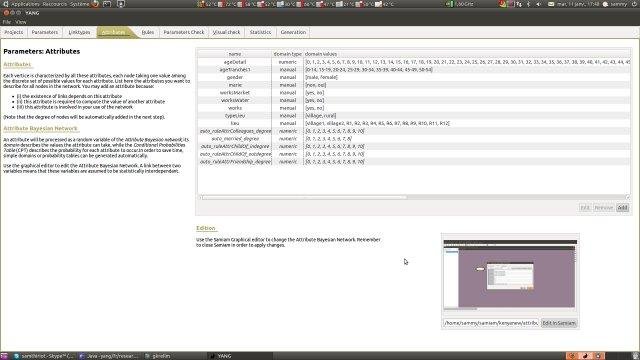Click the Remove button below attribute table
The width and height of the screenshot is (640, 360).
(604, 208)
